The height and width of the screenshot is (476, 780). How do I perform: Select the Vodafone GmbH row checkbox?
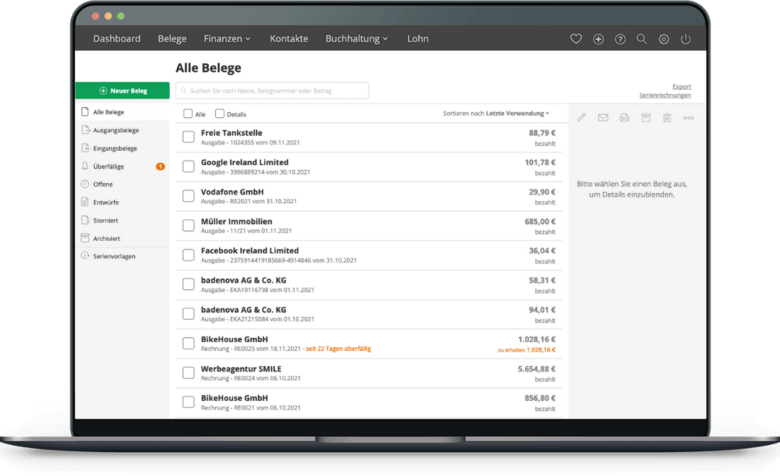(x=188, y=196)
